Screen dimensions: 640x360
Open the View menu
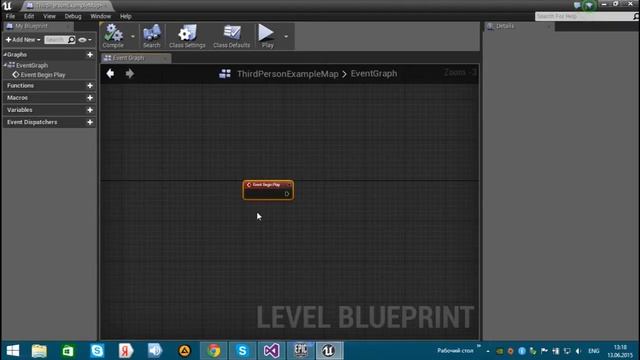tap(49, 16)
